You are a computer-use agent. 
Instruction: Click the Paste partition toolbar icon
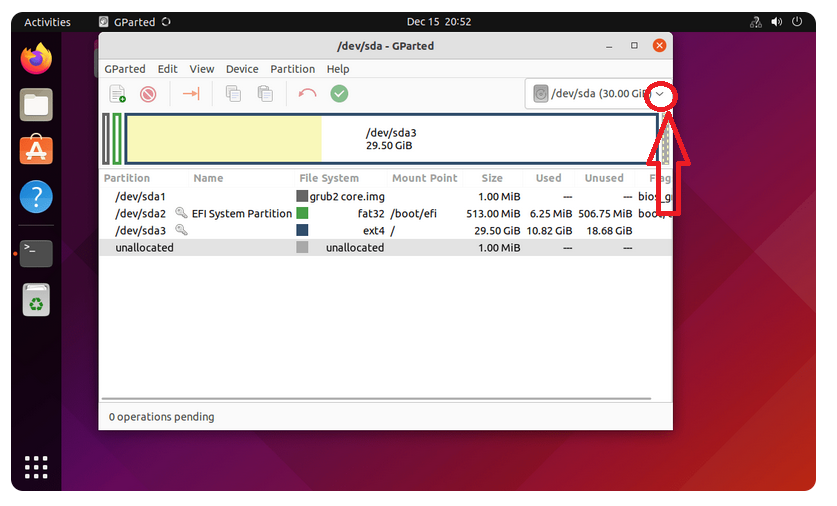[x=265, y=94]
